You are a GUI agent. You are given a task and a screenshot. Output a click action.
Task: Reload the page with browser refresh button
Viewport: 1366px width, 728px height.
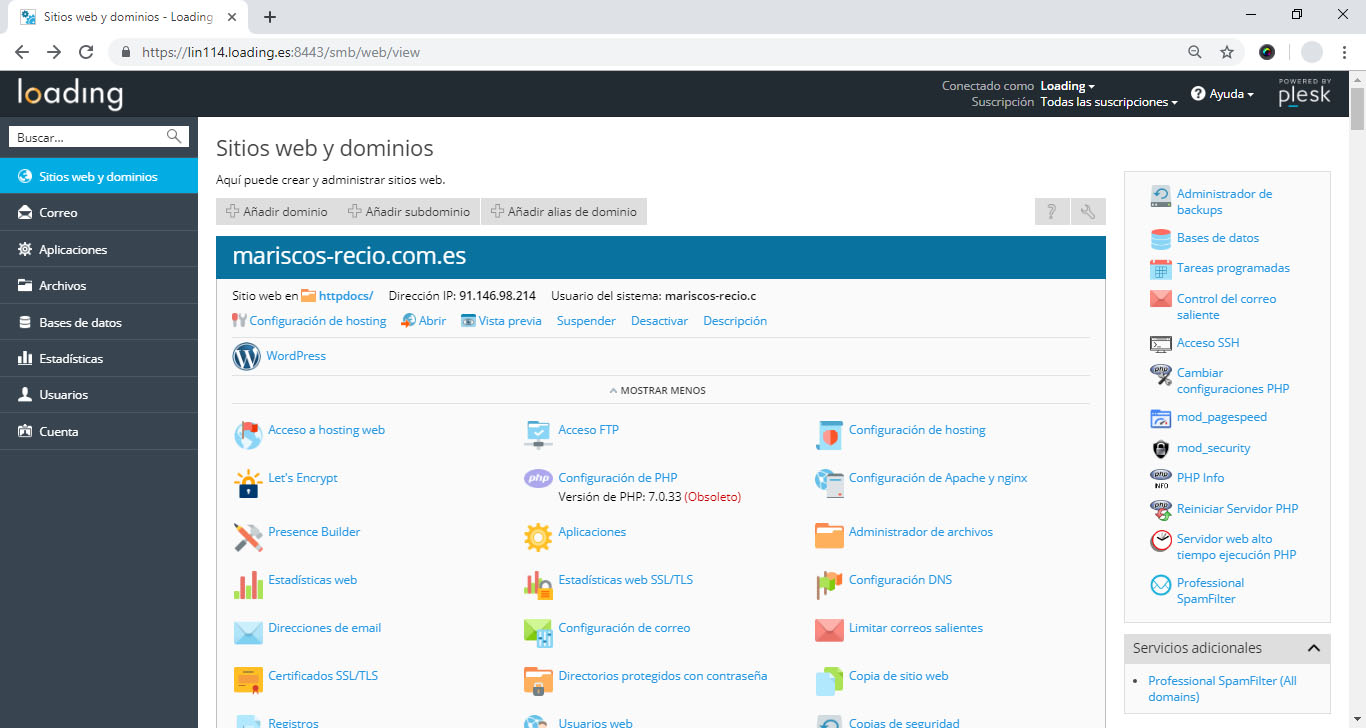click(x=86, y=52)
